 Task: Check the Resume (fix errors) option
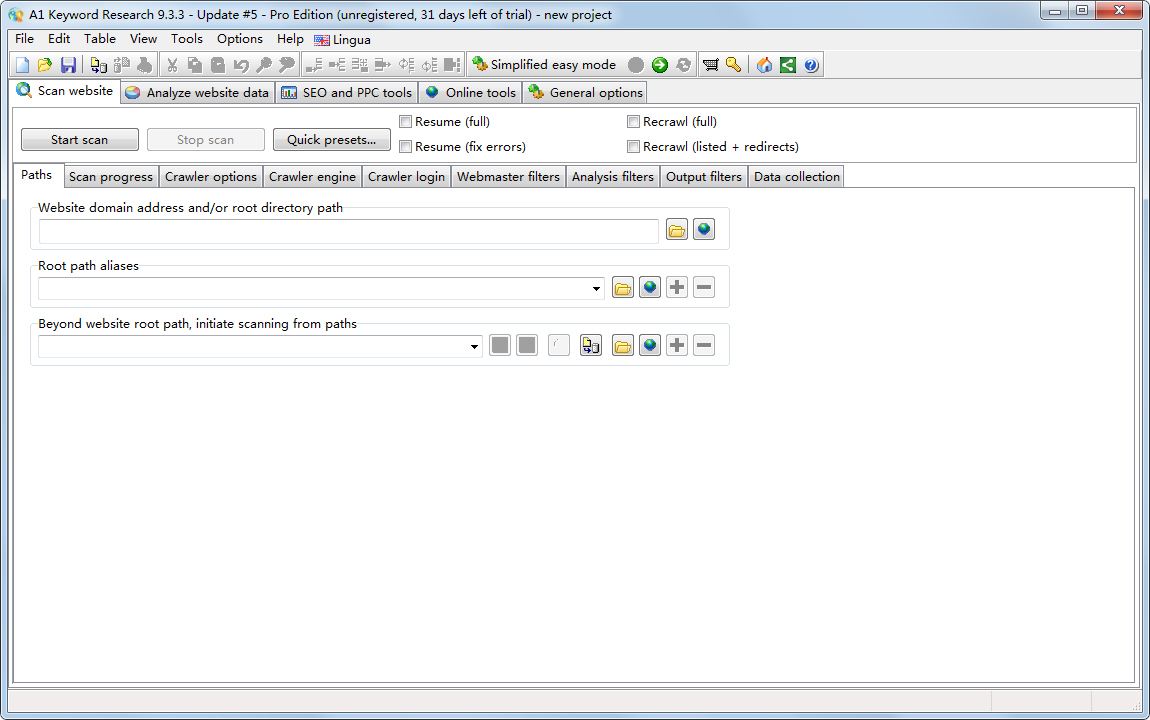pyautogui.click(x=406, y=147)
